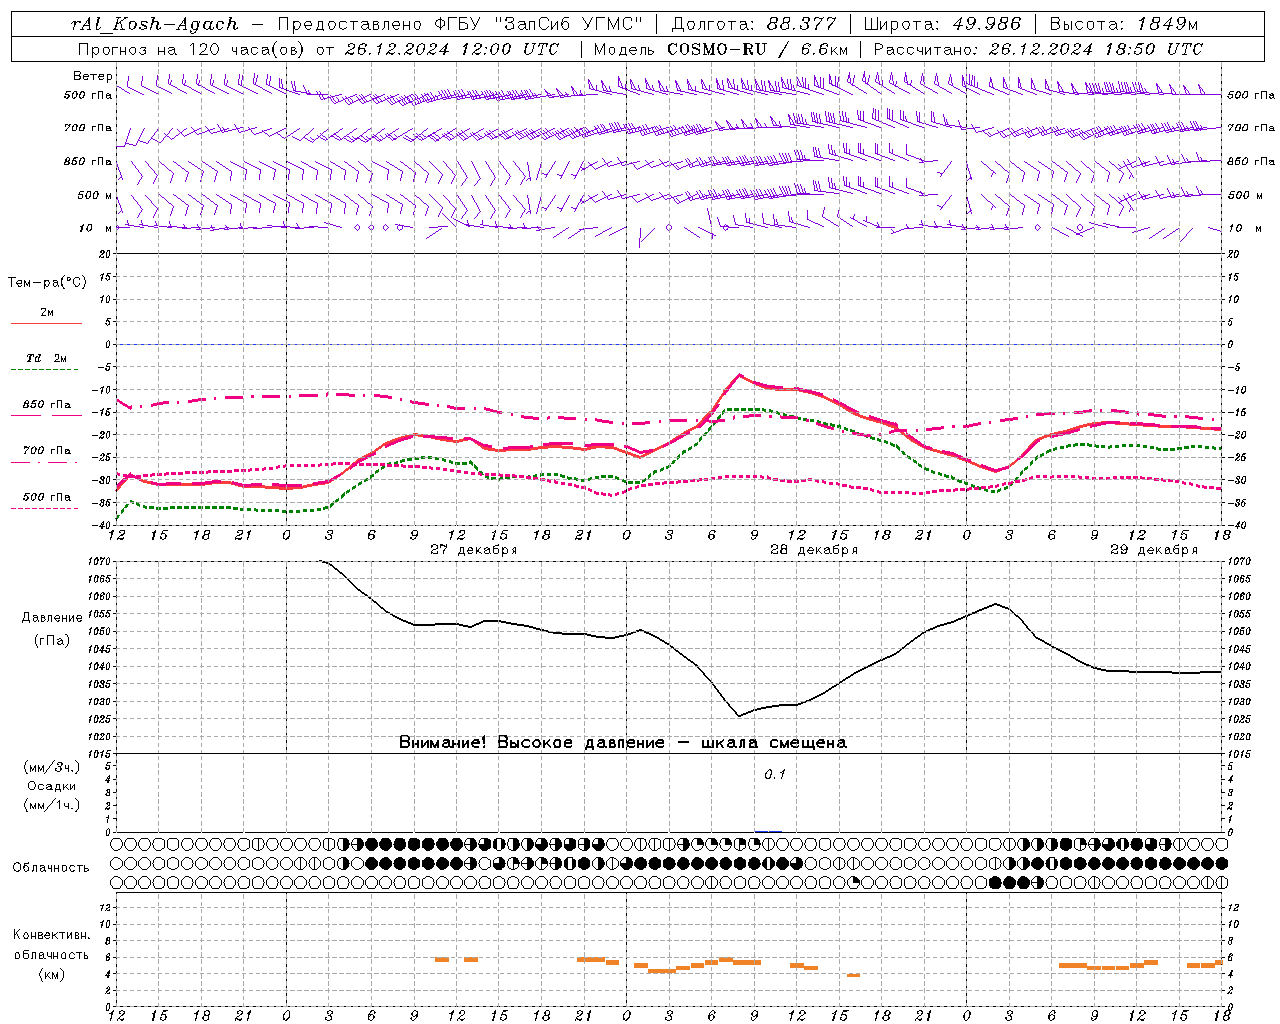
Task: Click the 'Td 2м' dew point legend entry
Action: (46, 358)
